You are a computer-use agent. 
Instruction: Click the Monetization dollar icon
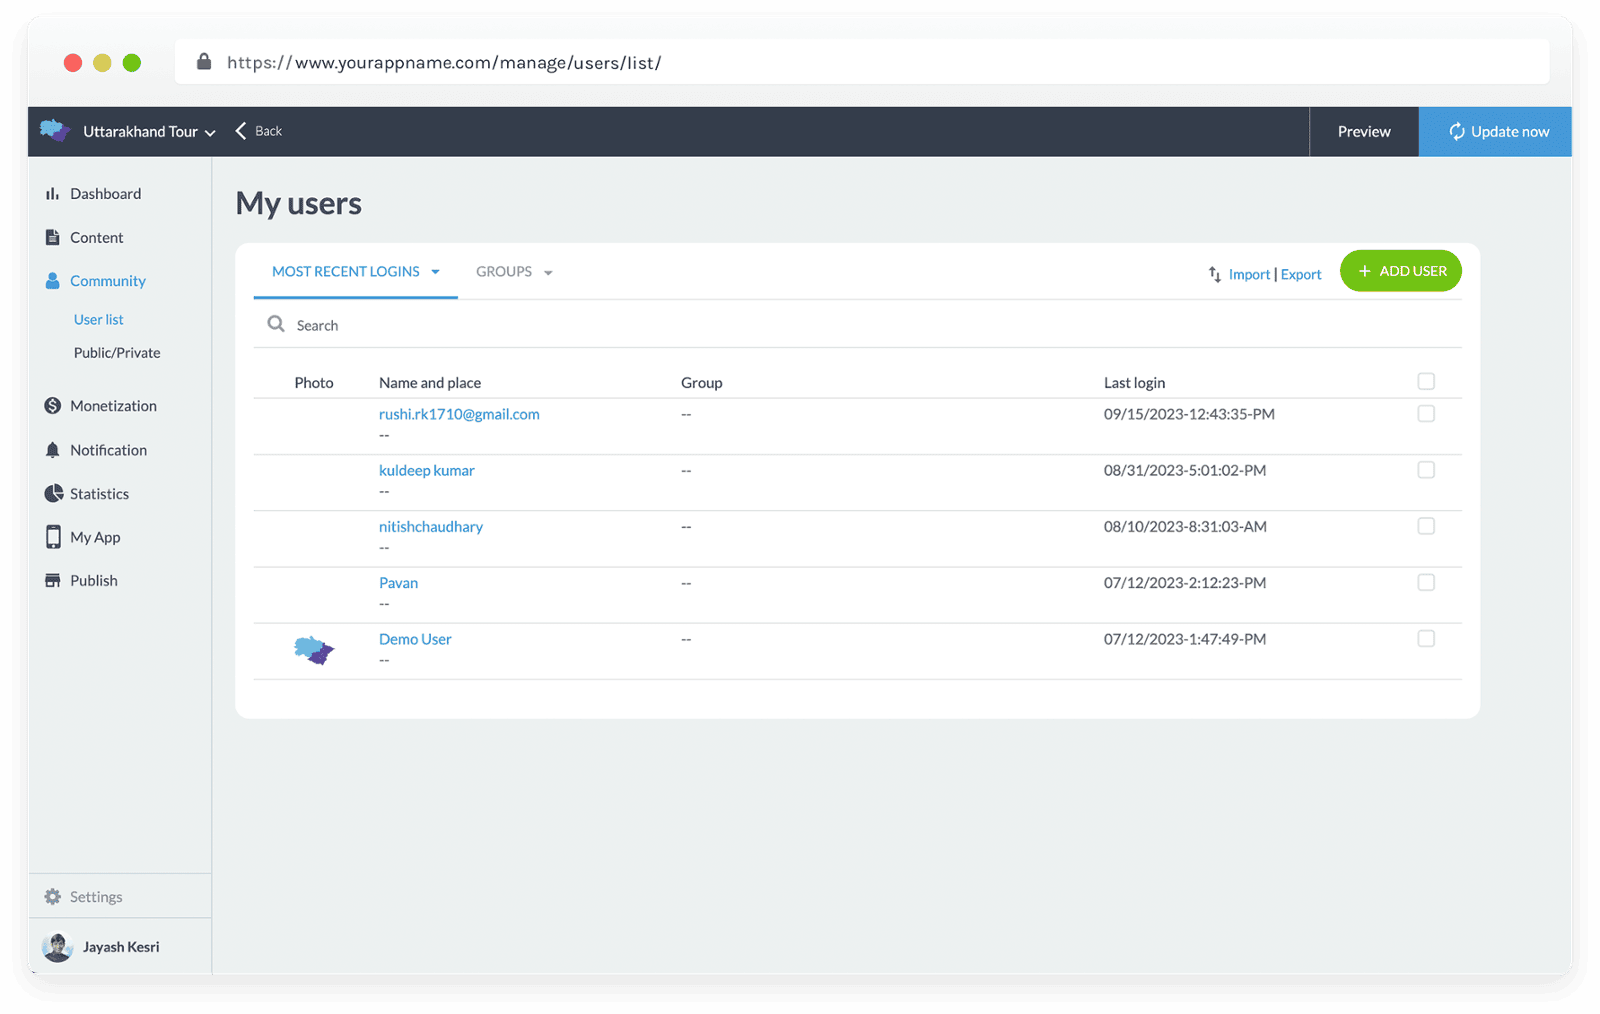(x=53, y=406)
